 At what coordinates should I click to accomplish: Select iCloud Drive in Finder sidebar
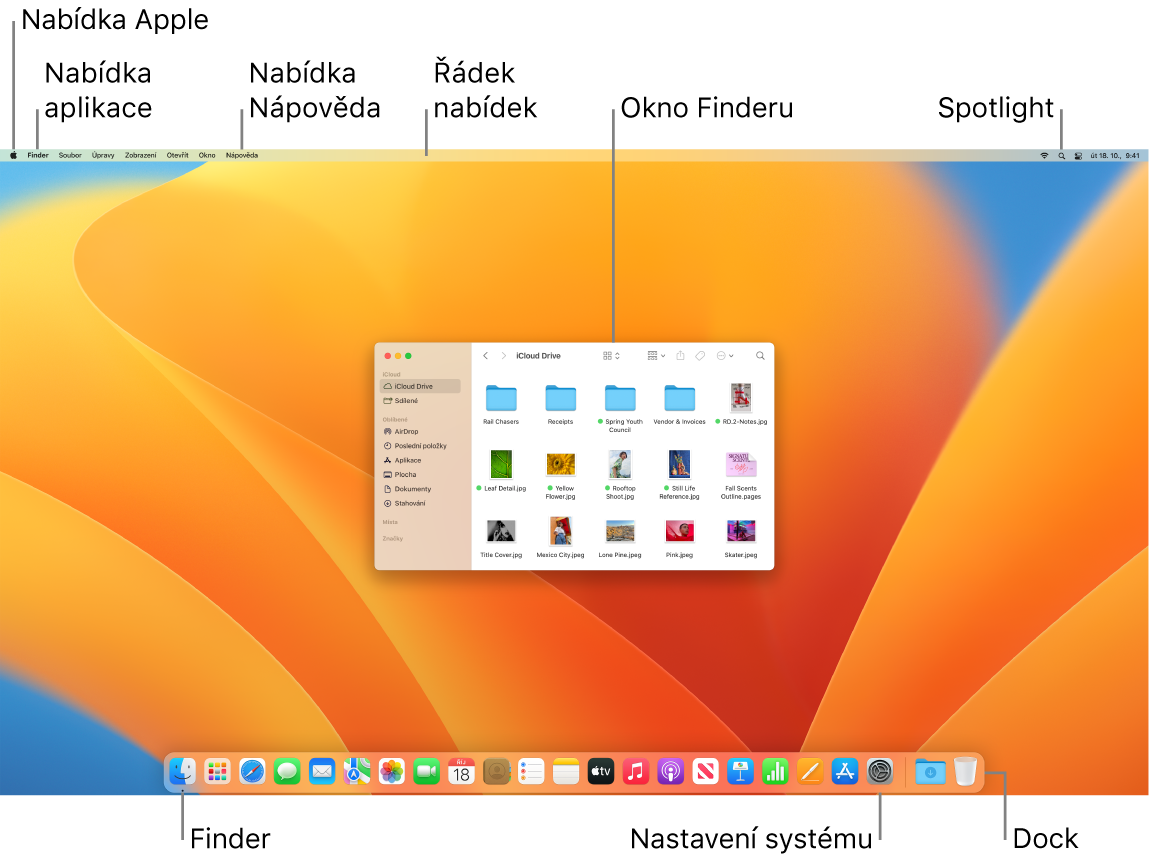tap(420, 386)
